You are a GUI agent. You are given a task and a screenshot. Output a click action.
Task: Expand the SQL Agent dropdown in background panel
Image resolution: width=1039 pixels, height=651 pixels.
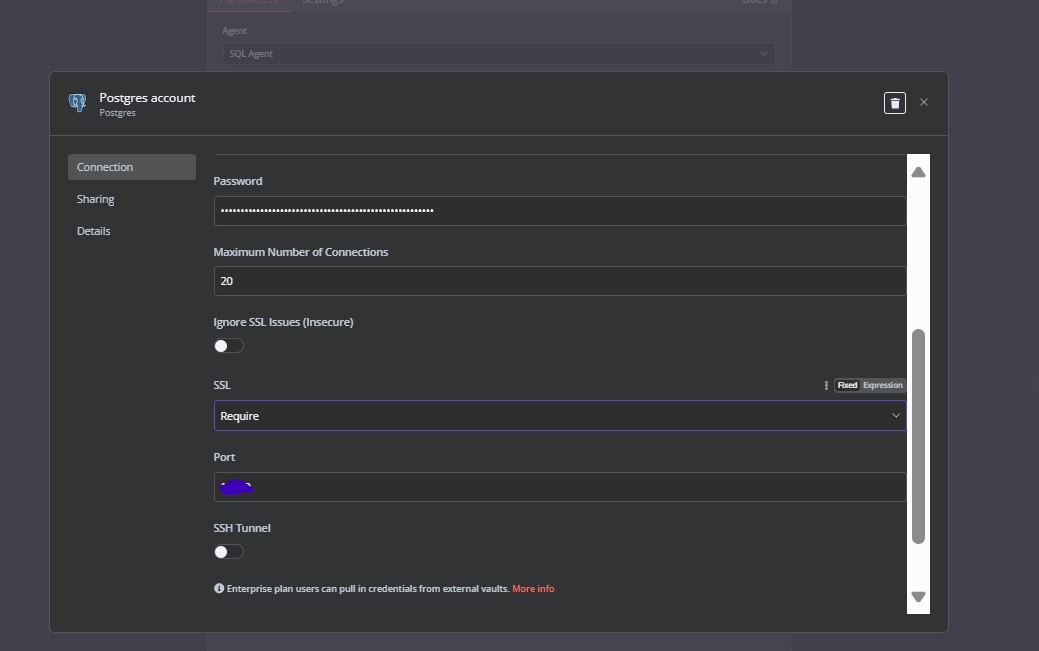tap(499, 54)
